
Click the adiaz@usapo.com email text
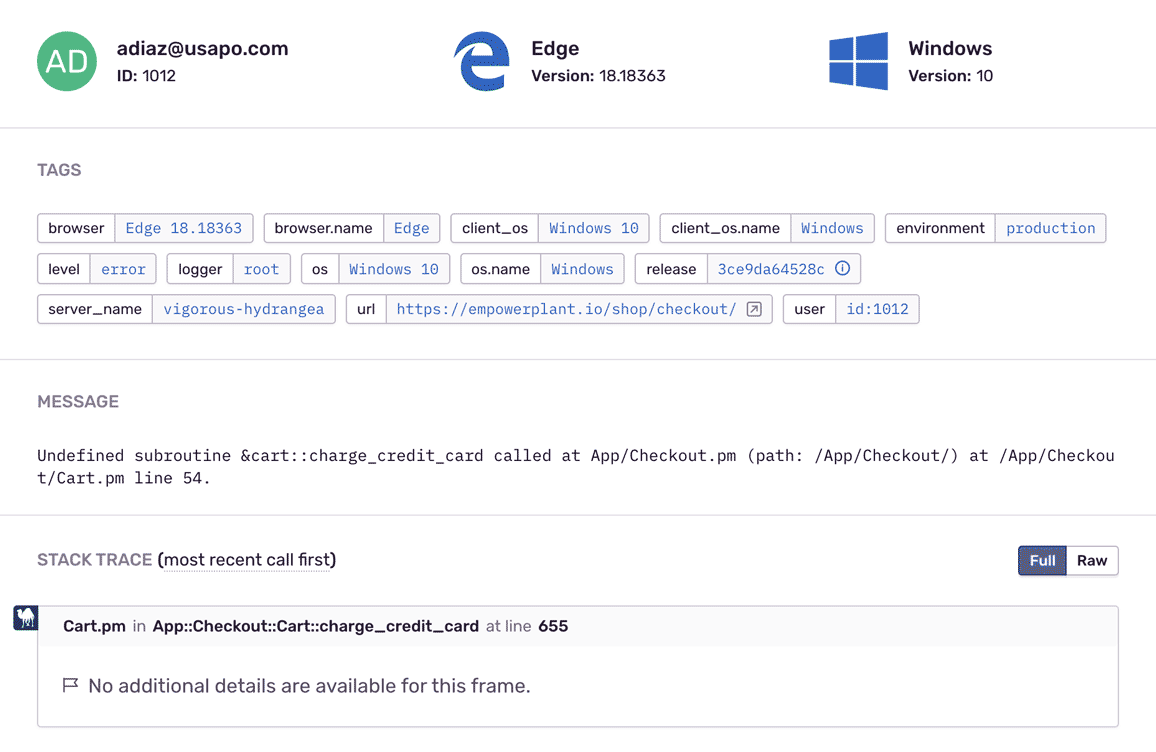click(x=202, y=48)
